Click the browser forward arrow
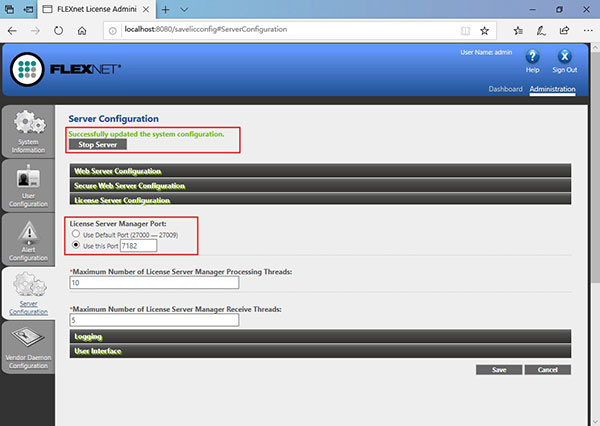 coord(35,31)
